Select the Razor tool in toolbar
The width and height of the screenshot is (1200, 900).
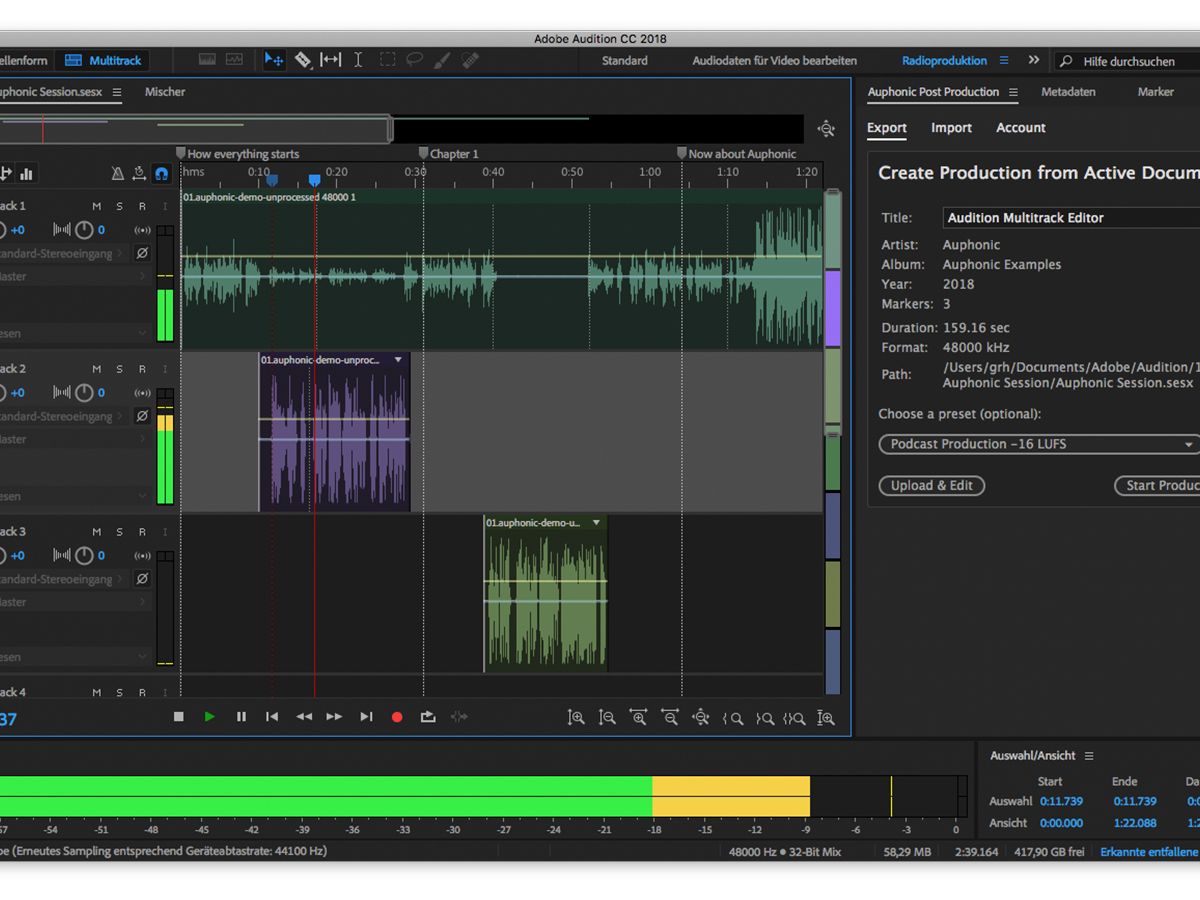coord(302,60)
